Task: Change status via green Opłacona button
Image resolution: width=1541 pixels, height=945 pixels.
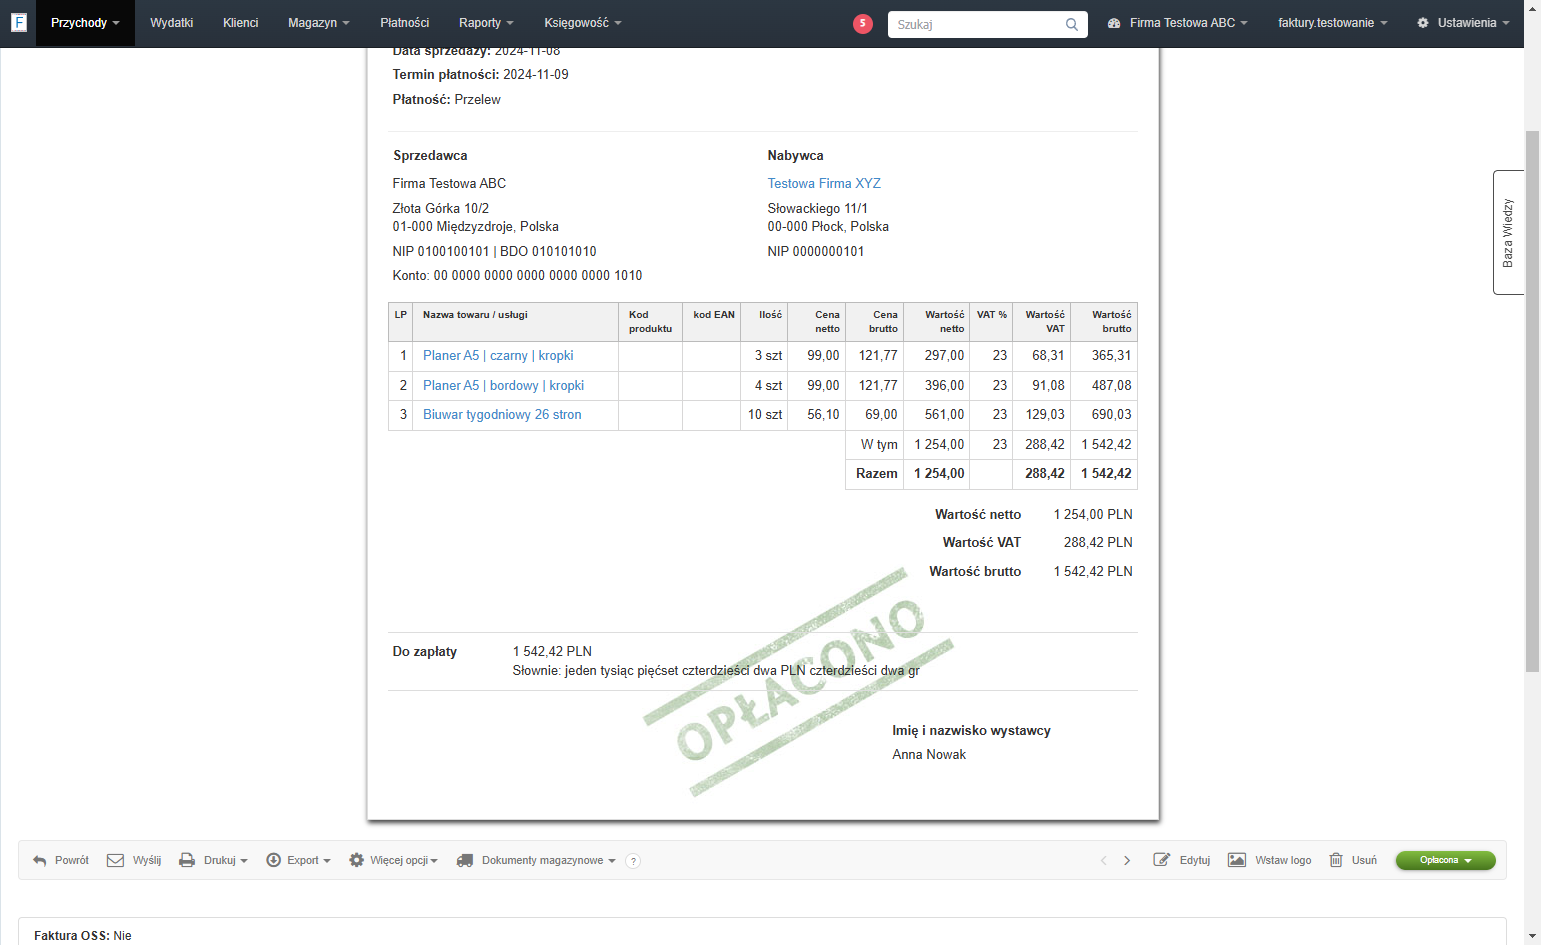Action: [x=1445, y=860]
